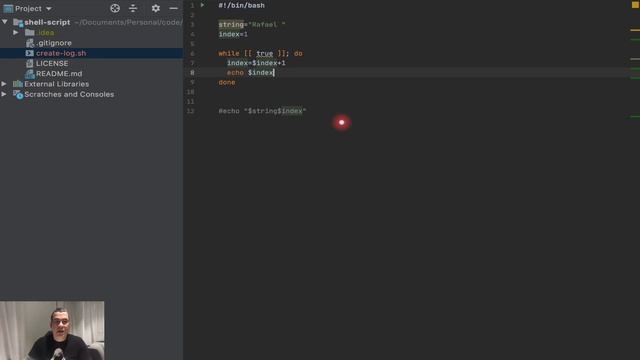
Task: Click the LICENSE file icon
Action: pyautogui.click(x=29, y=63)
